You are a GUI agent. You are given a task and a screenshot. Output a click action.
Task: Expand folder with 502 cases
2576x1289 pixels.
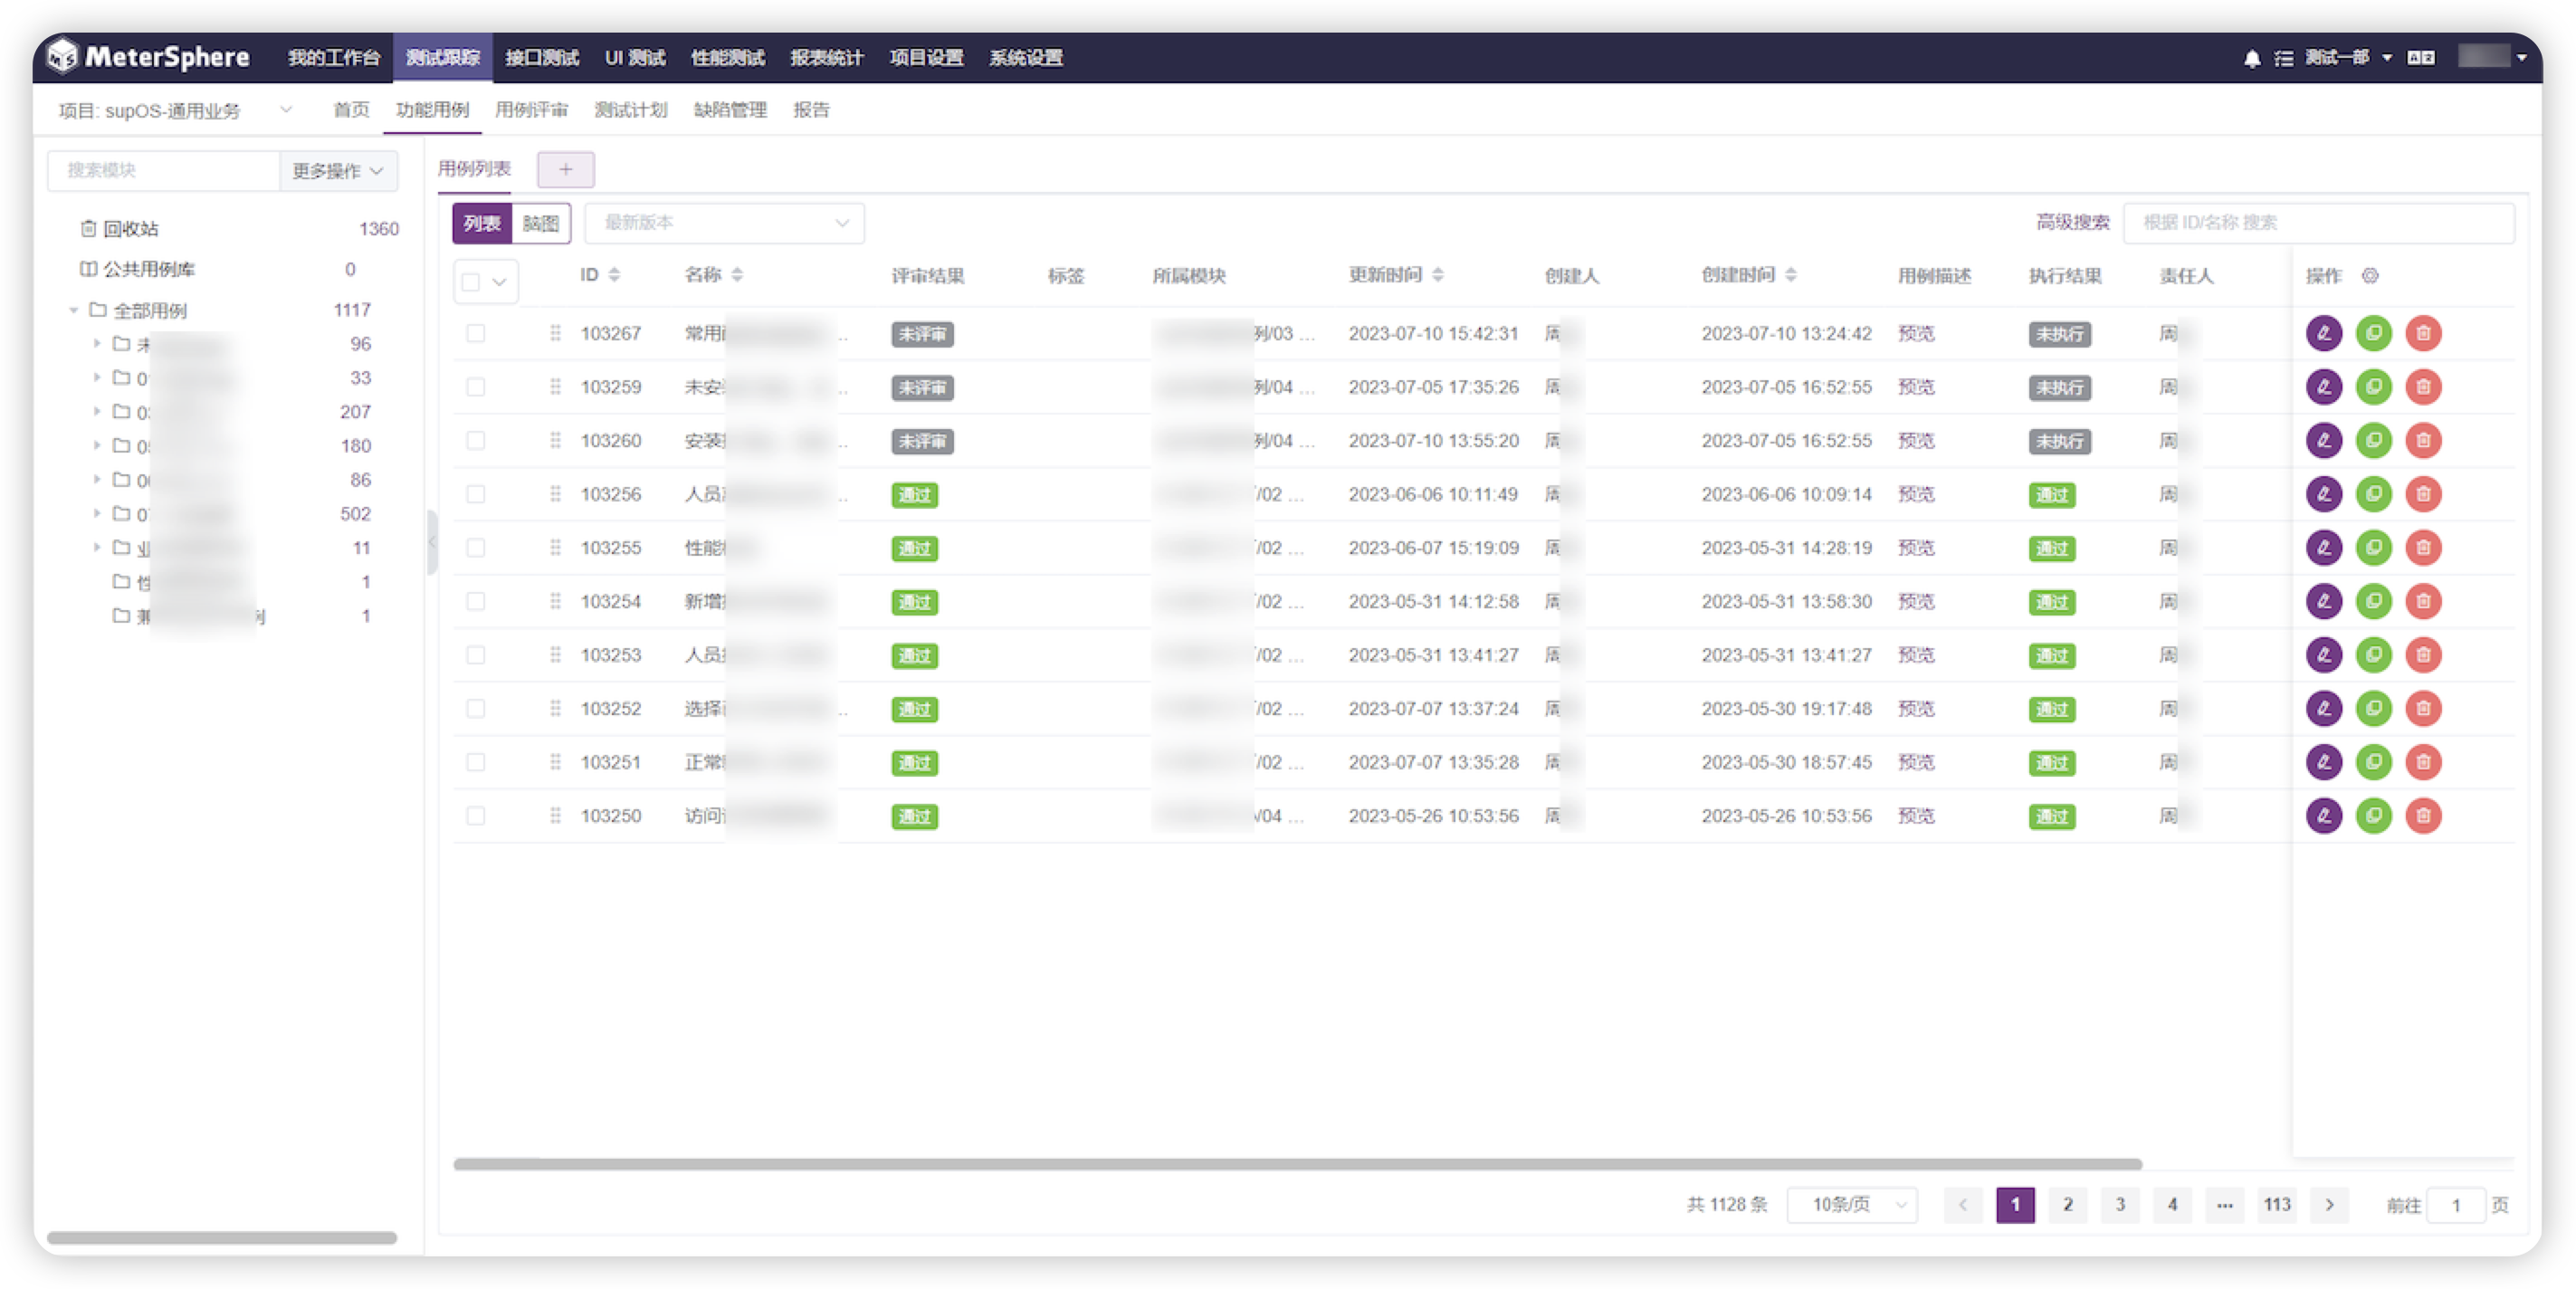[x=97, y=514]
